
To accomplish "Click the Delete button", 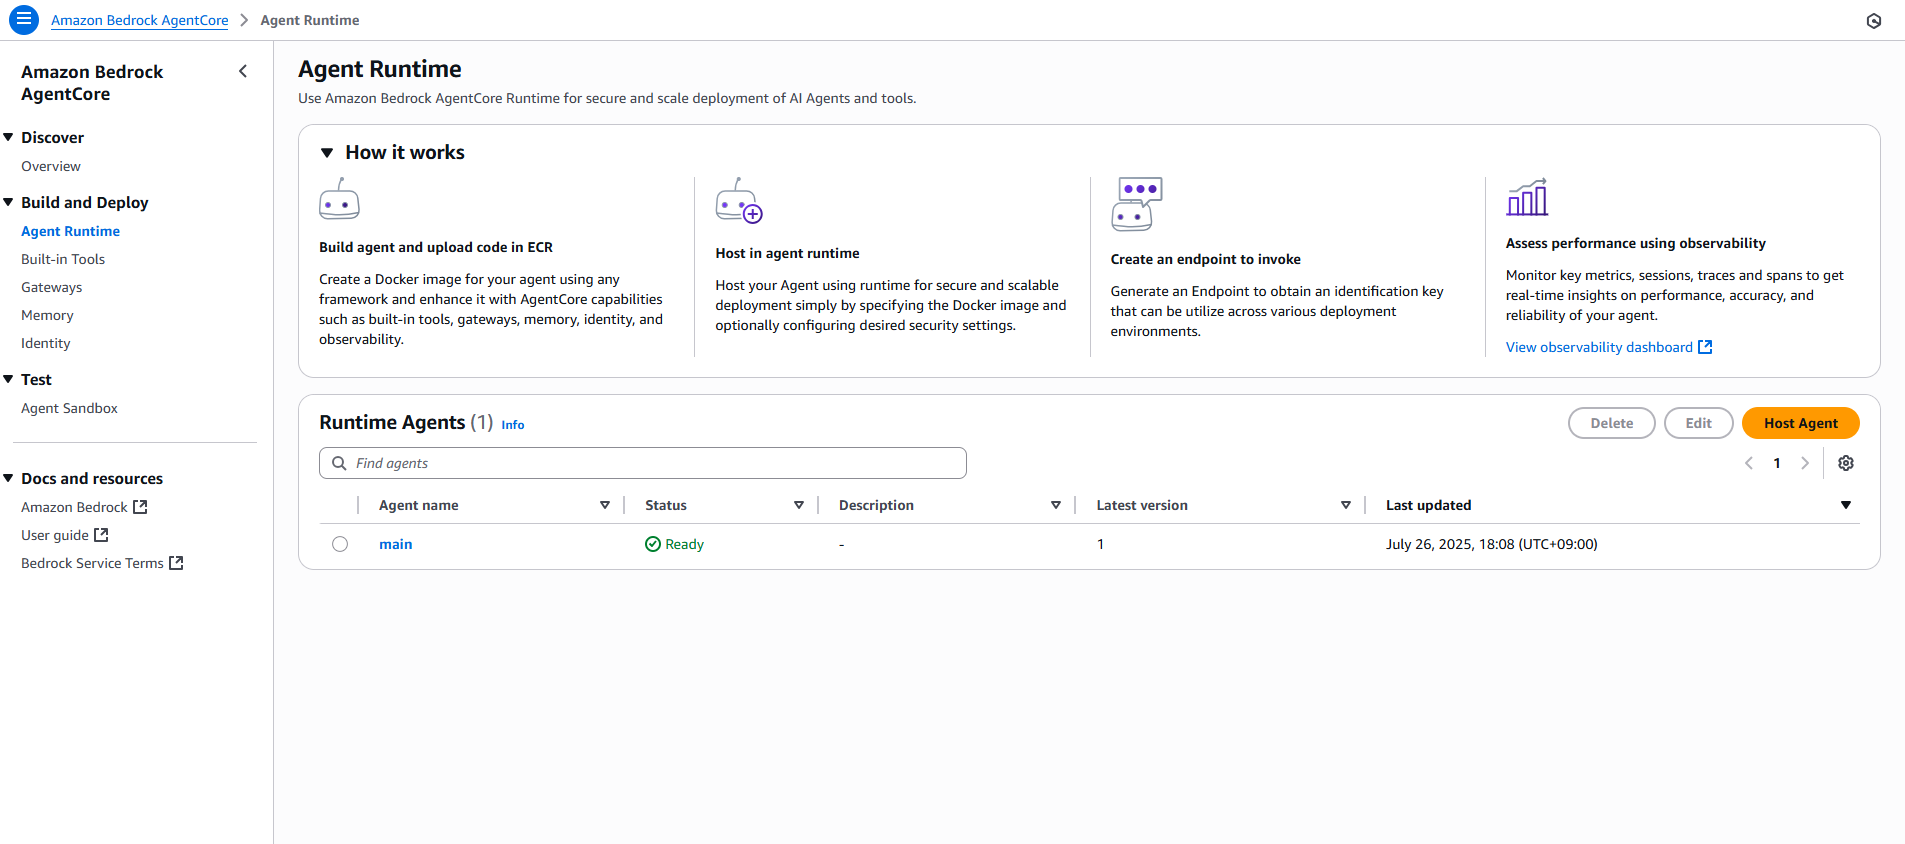I will [x=1611, y=423].
